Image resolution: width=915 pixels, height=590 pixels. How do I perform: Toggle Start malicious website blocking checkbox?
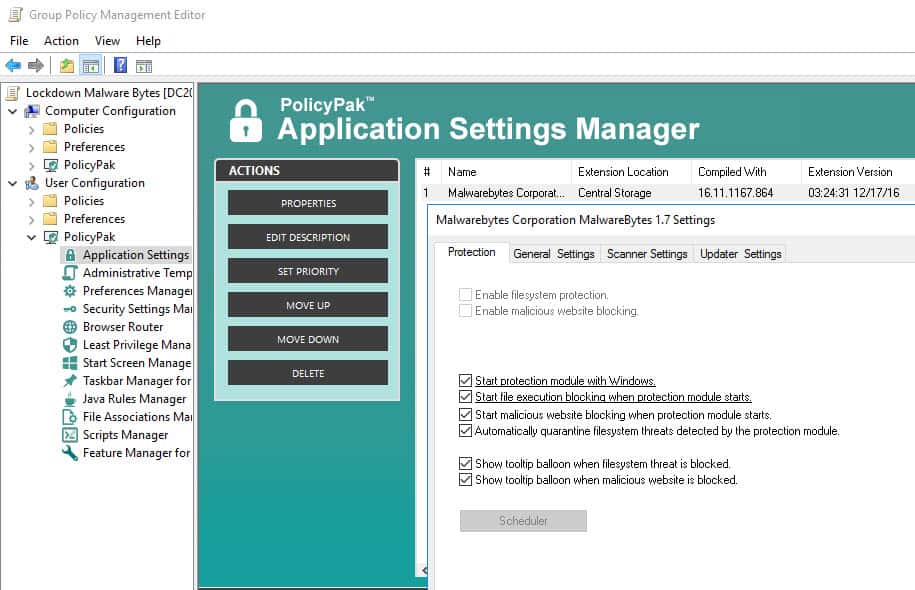click(465, 414)
